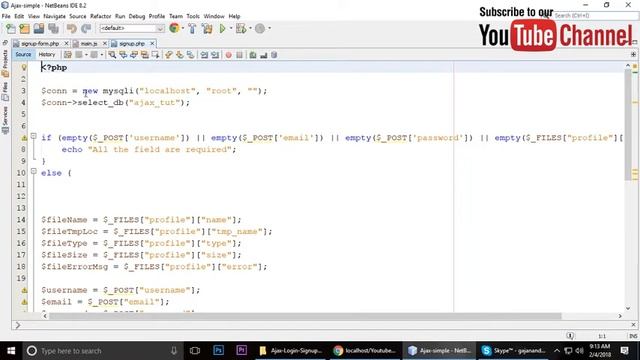Switch to the Skype taskbar window
The image size is (640, 360).
[513, 351]
